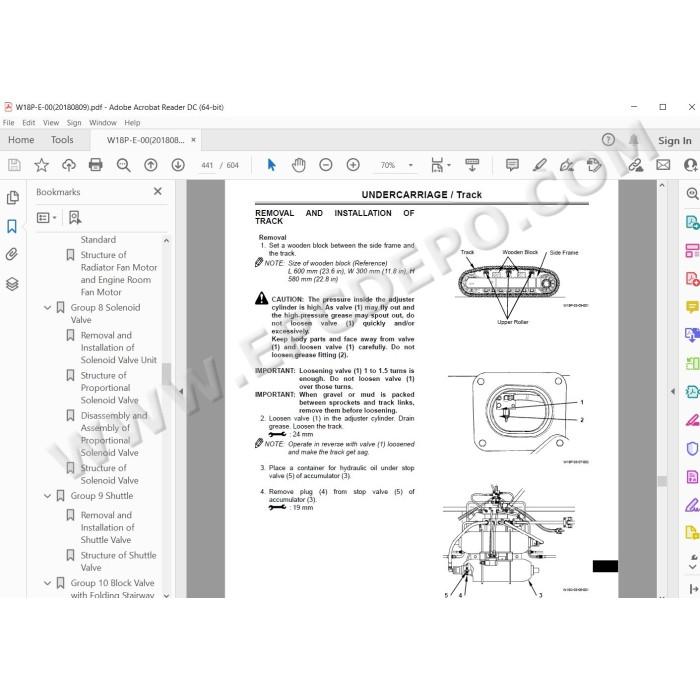Zoom in with the plus icon

coord(353,165)
